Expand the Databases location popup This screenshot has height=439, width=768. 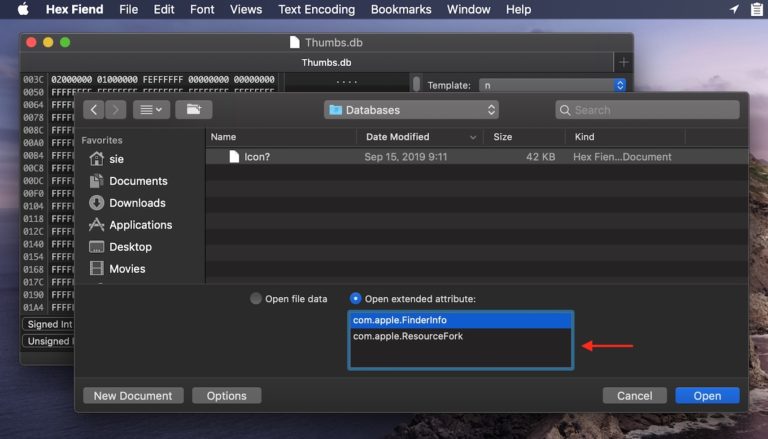(411, 110)
